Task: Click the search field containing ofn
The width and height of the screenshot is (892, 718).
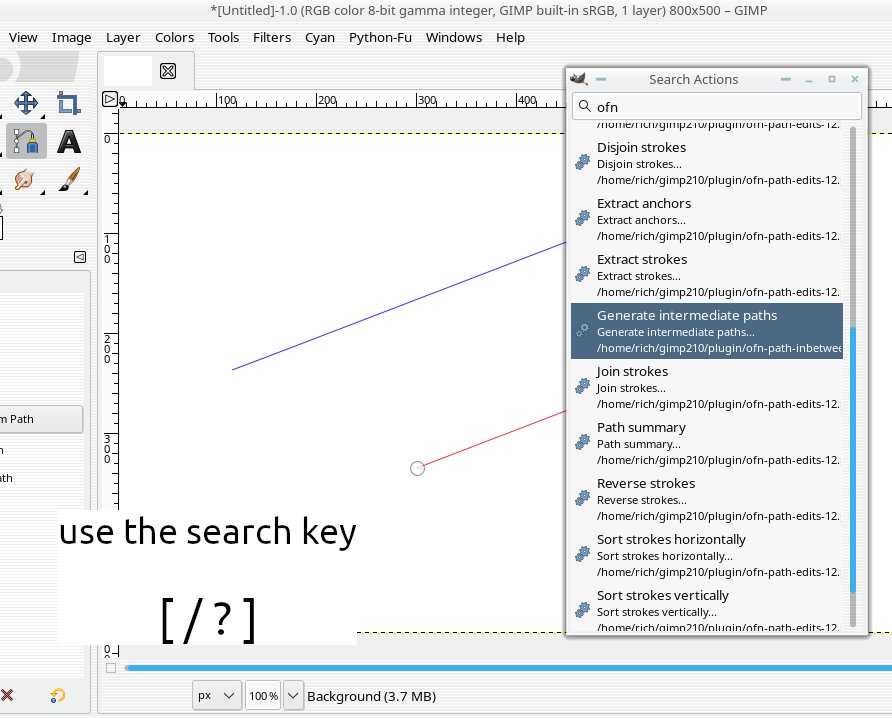Action: [x=717, y=107]
